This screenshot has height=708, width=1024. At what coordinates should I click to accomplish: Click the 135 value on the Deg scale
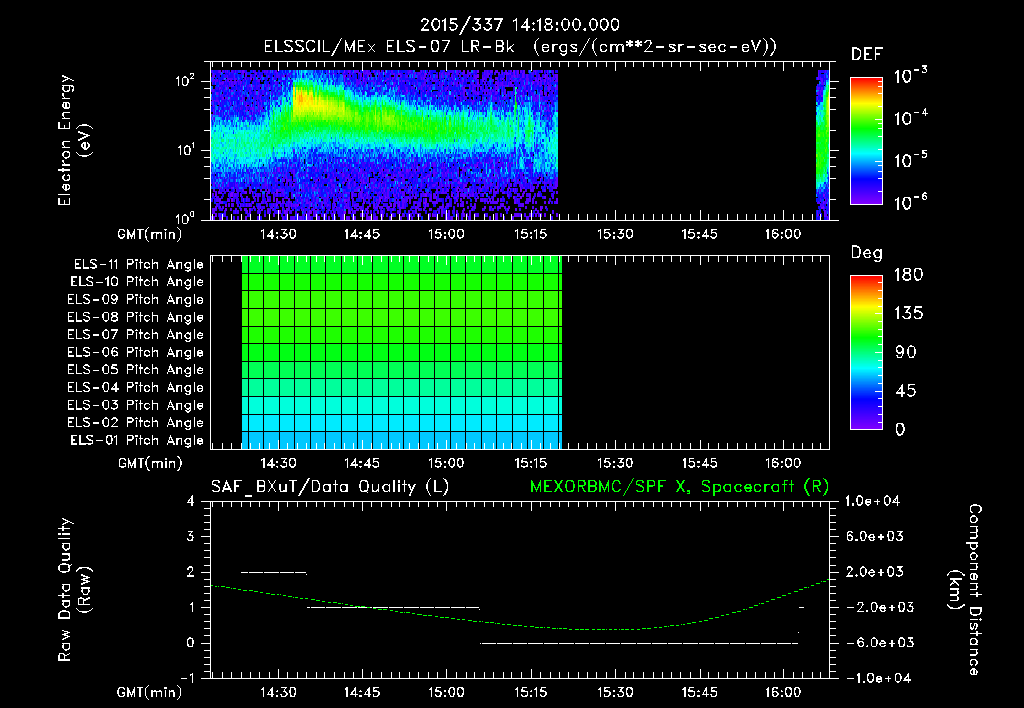point(908,314)
